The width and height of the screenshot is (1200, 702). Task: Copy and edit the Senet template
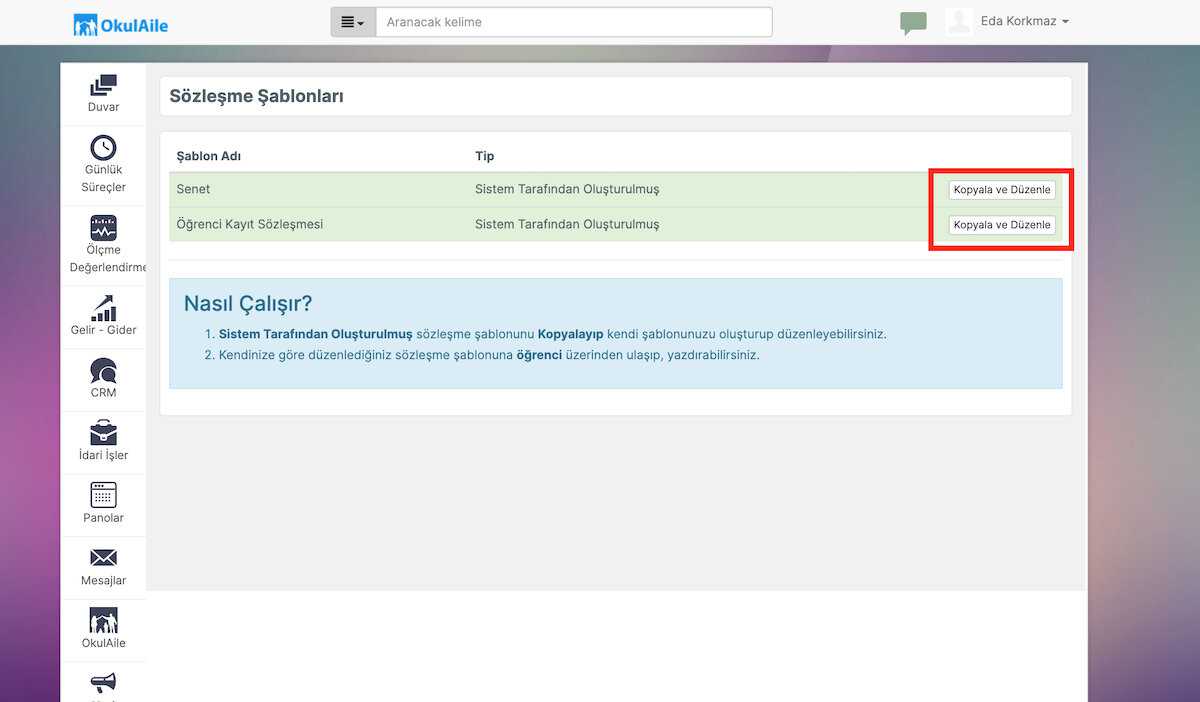1002,190
